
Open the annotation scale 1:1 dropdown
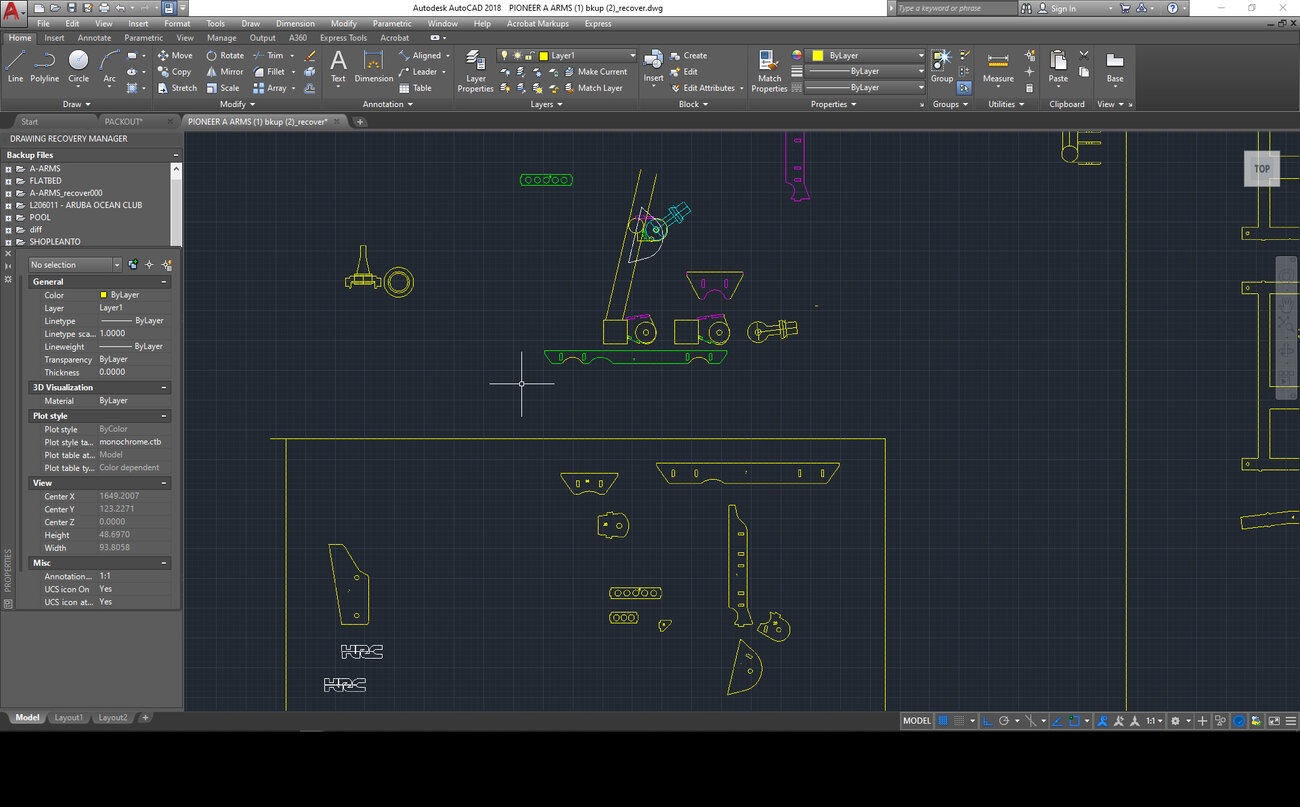pos(1155,720)
